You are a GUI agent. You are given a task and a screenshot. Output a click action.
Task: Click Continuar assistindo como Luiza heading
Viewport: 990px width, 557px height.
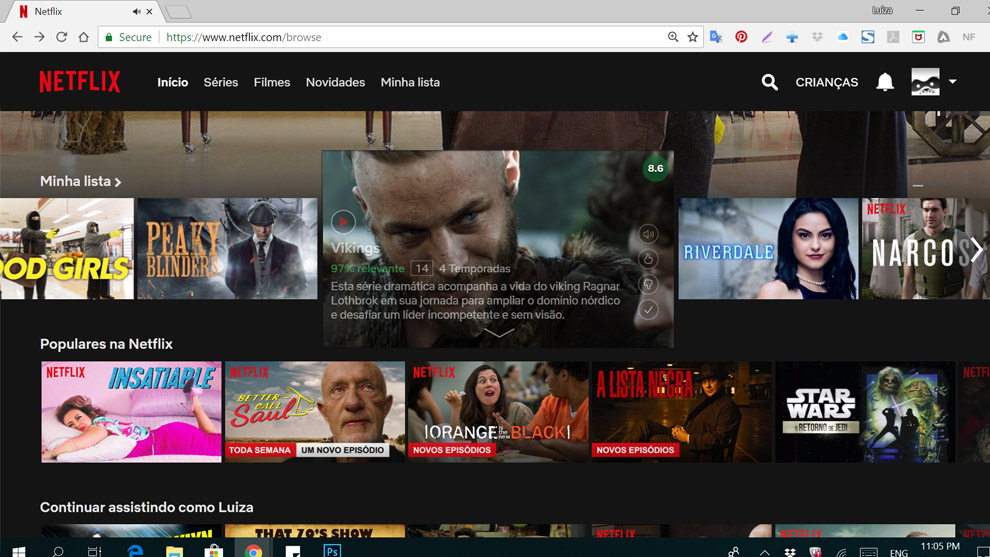click(146, 507)
